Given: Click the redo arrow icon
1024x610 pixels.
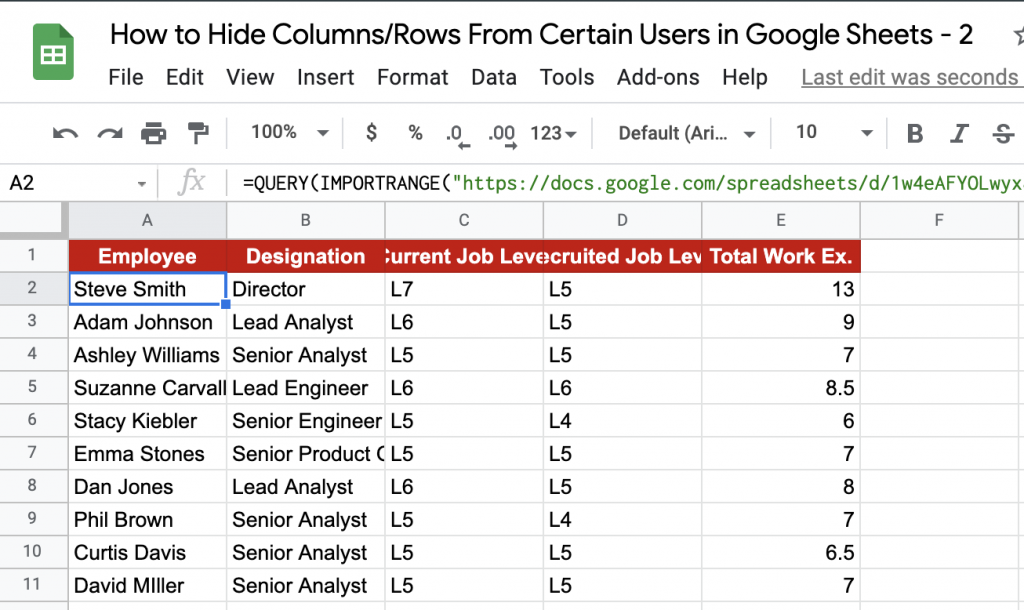Looking at the screenshot, I should (109, 133).
